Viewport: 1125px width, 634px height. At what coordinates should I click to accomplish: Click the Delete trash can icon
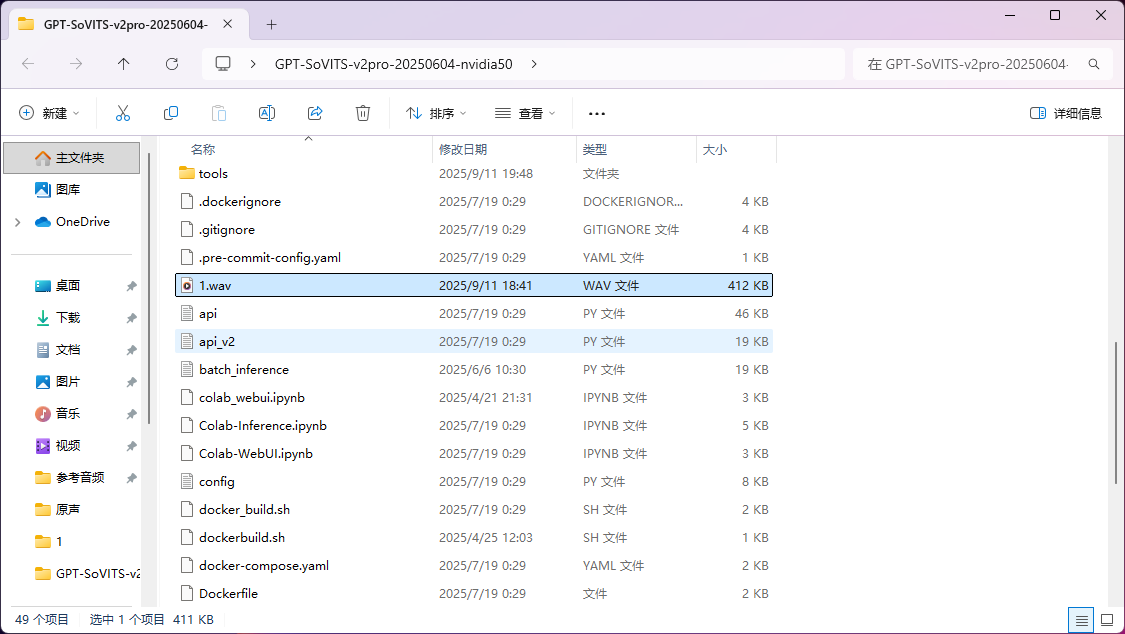(x=363, y=113)
